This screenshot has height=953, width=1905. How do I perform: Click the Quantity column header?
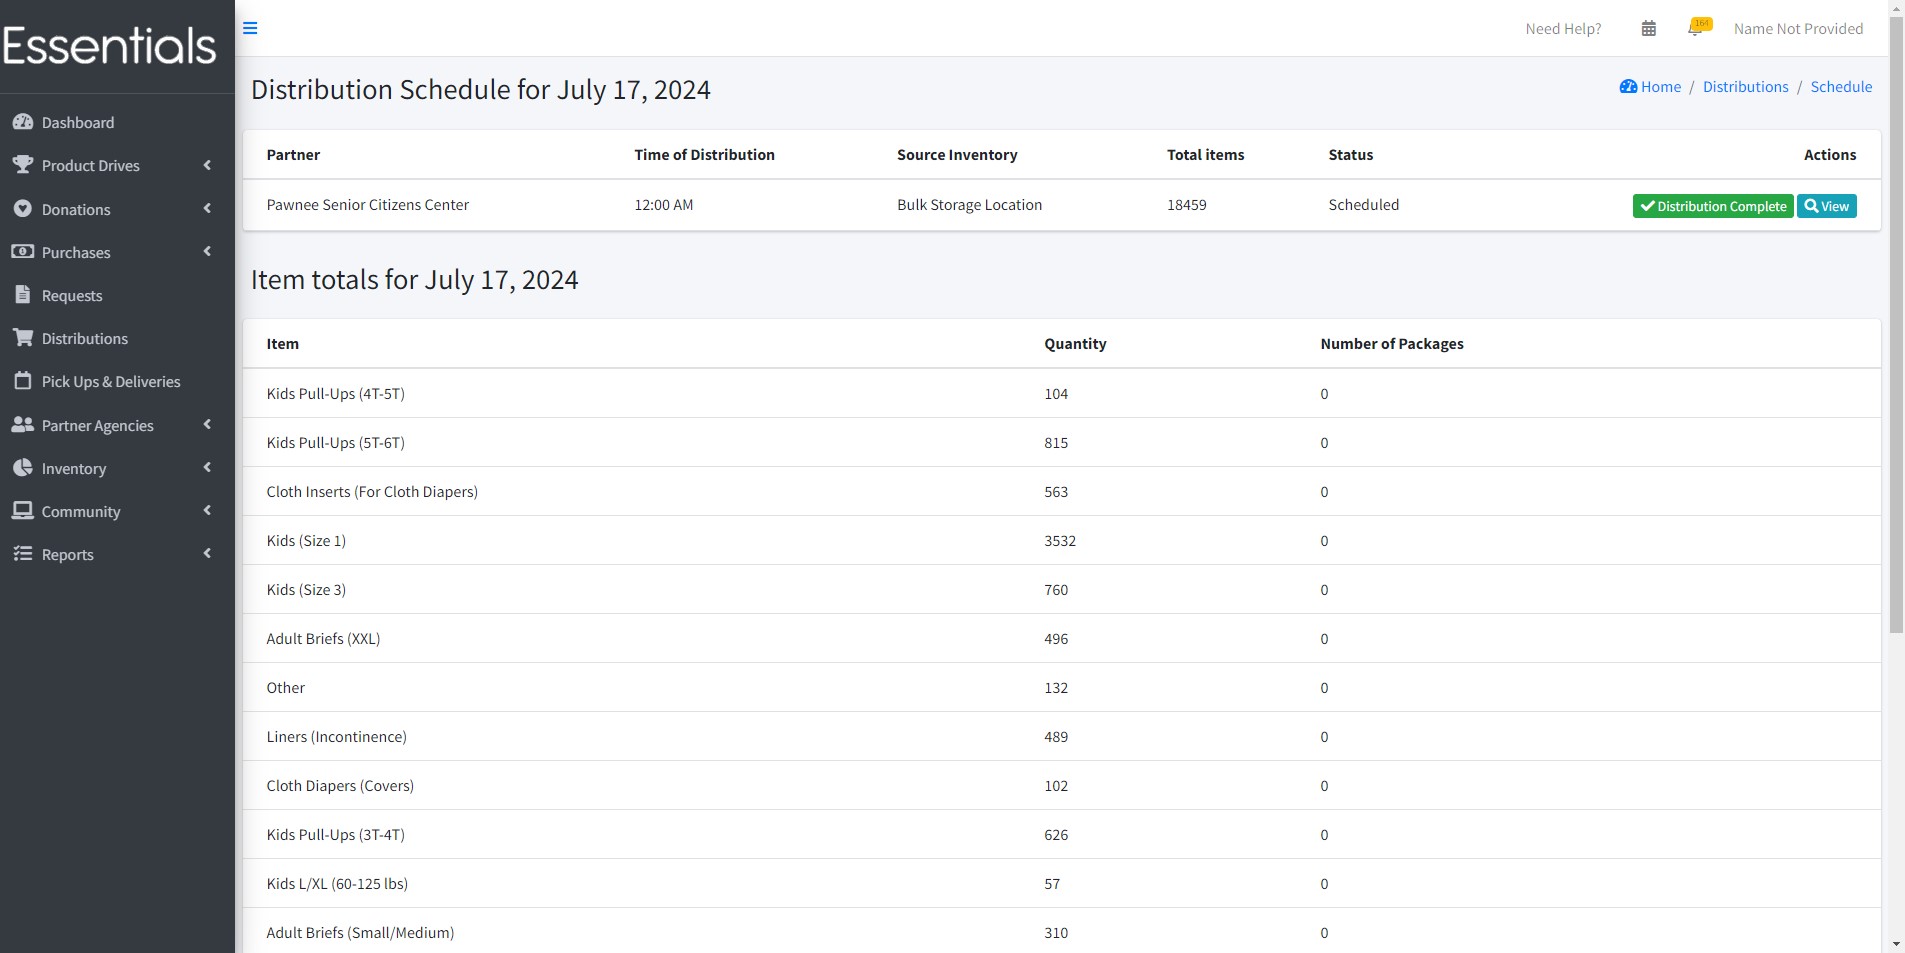pos(1075,344)
